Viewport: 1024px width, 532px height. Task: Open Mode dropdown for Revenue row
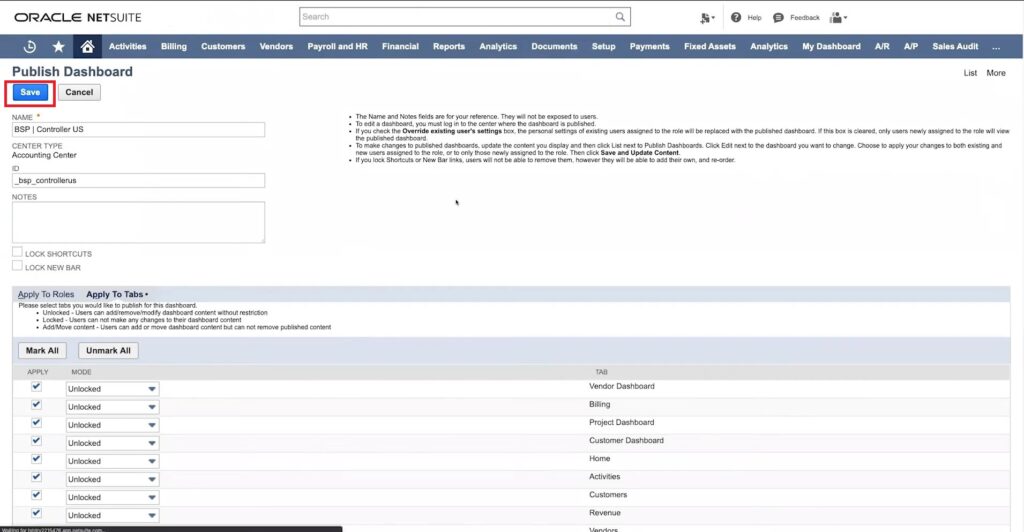click(x=112, y=516)
